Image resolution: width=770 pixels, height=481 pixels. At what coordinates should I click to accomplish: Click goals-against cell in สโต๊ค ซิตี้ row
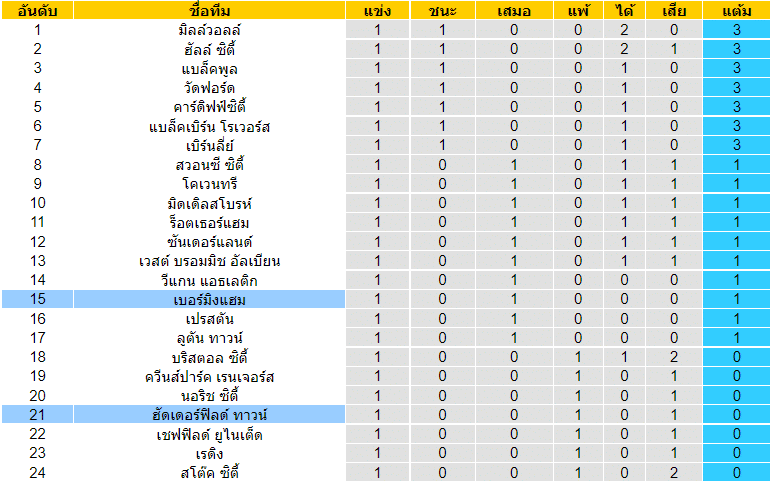point(674,473)
